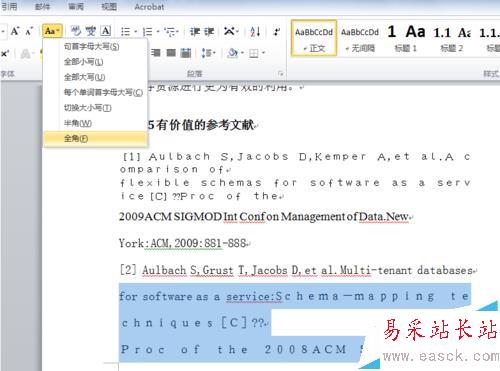The width and height of the screenshot is (500, 371).
Task: Apply bullet list formatting
Action: pyautogui.click(x=125, y=32)
